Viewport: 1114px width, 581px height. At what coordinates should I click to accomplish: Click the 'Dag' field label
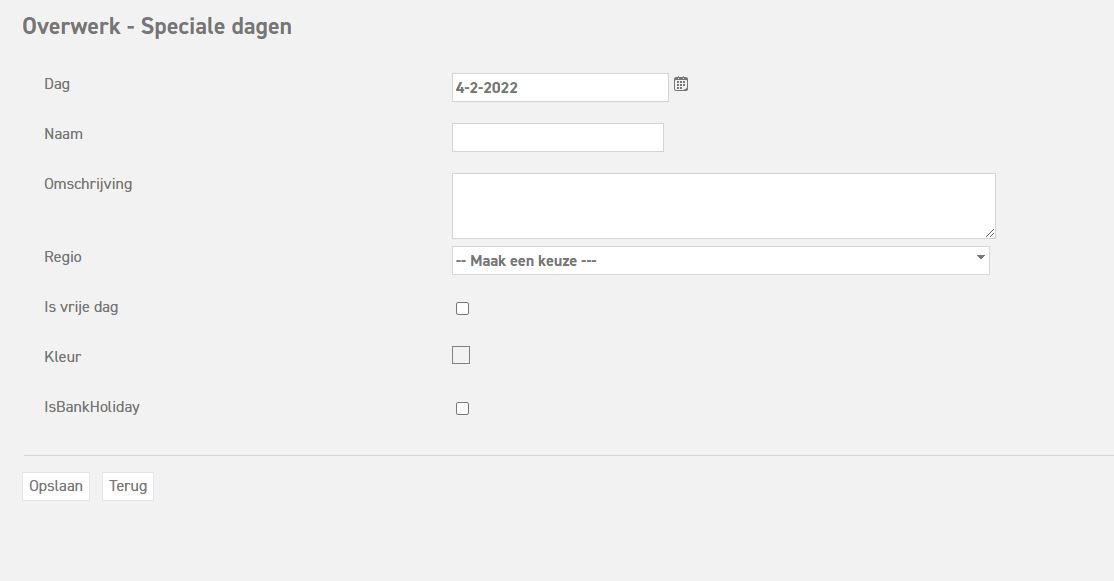point(57,84)
